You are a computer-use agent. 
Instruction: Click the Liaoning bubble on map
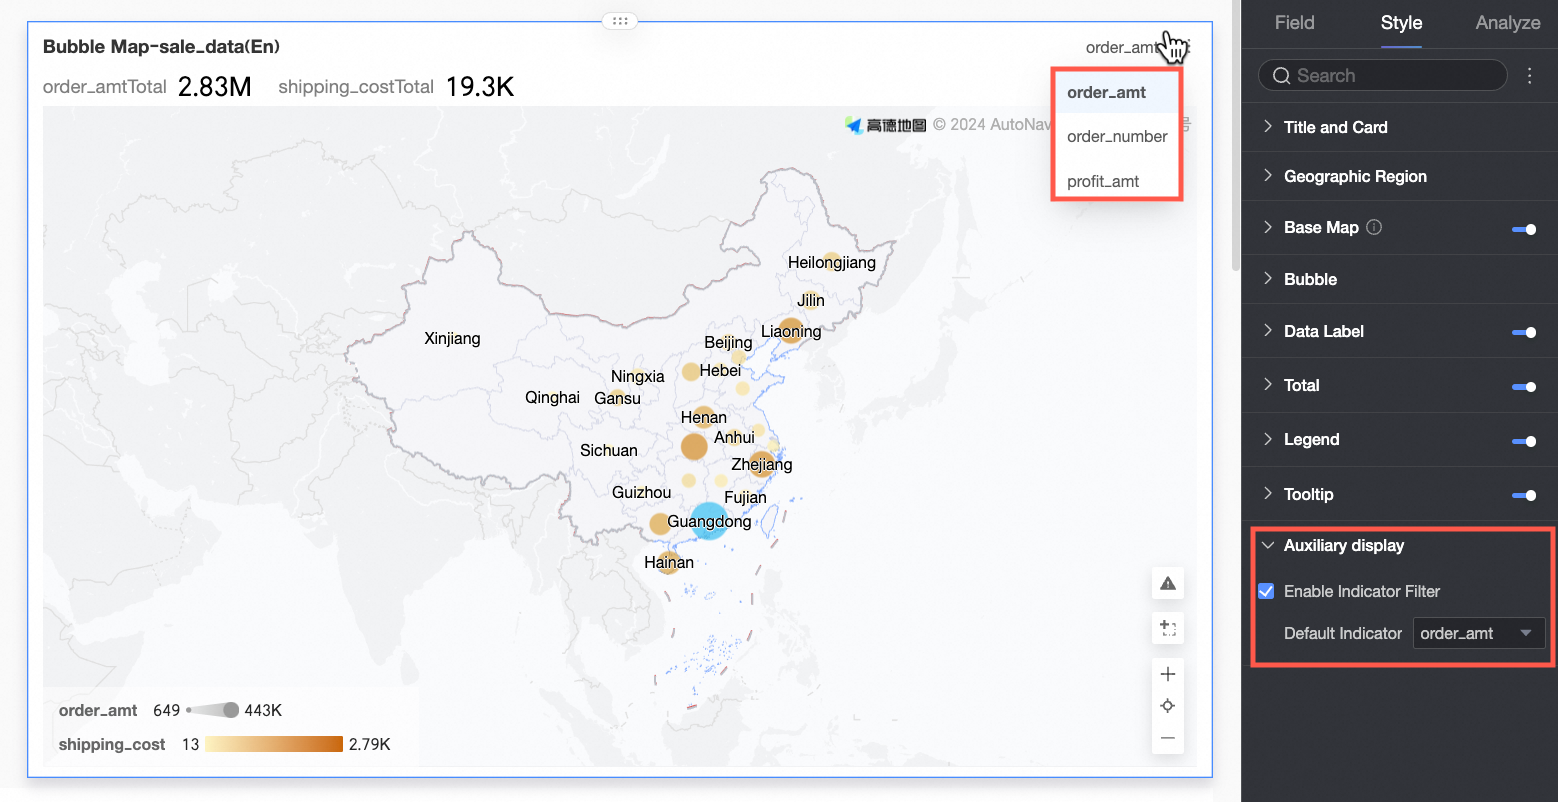point(791,330)
